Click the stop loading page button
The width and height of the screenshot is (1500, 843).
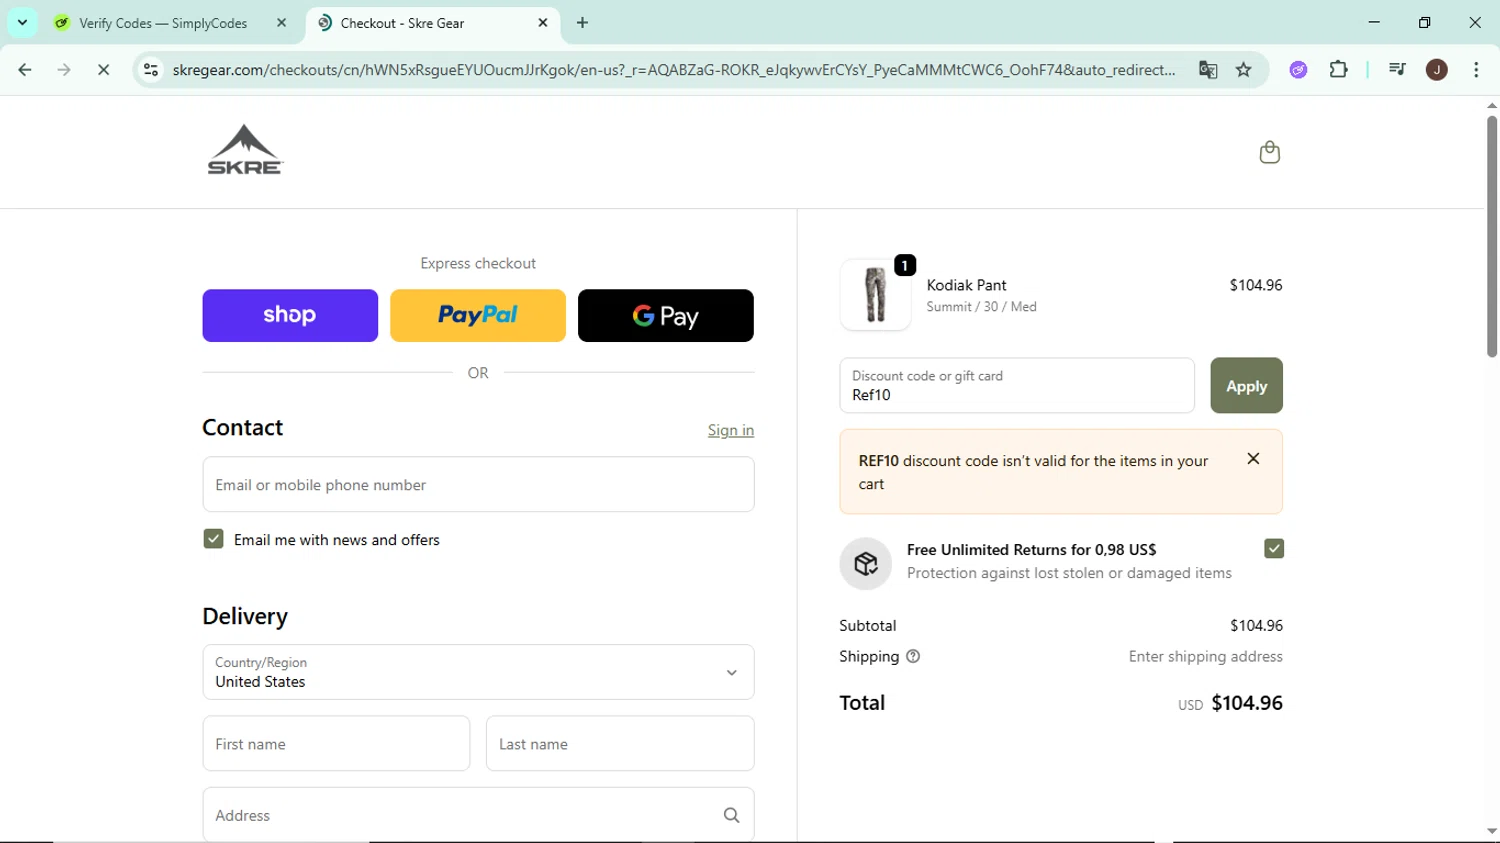point(103,70)
